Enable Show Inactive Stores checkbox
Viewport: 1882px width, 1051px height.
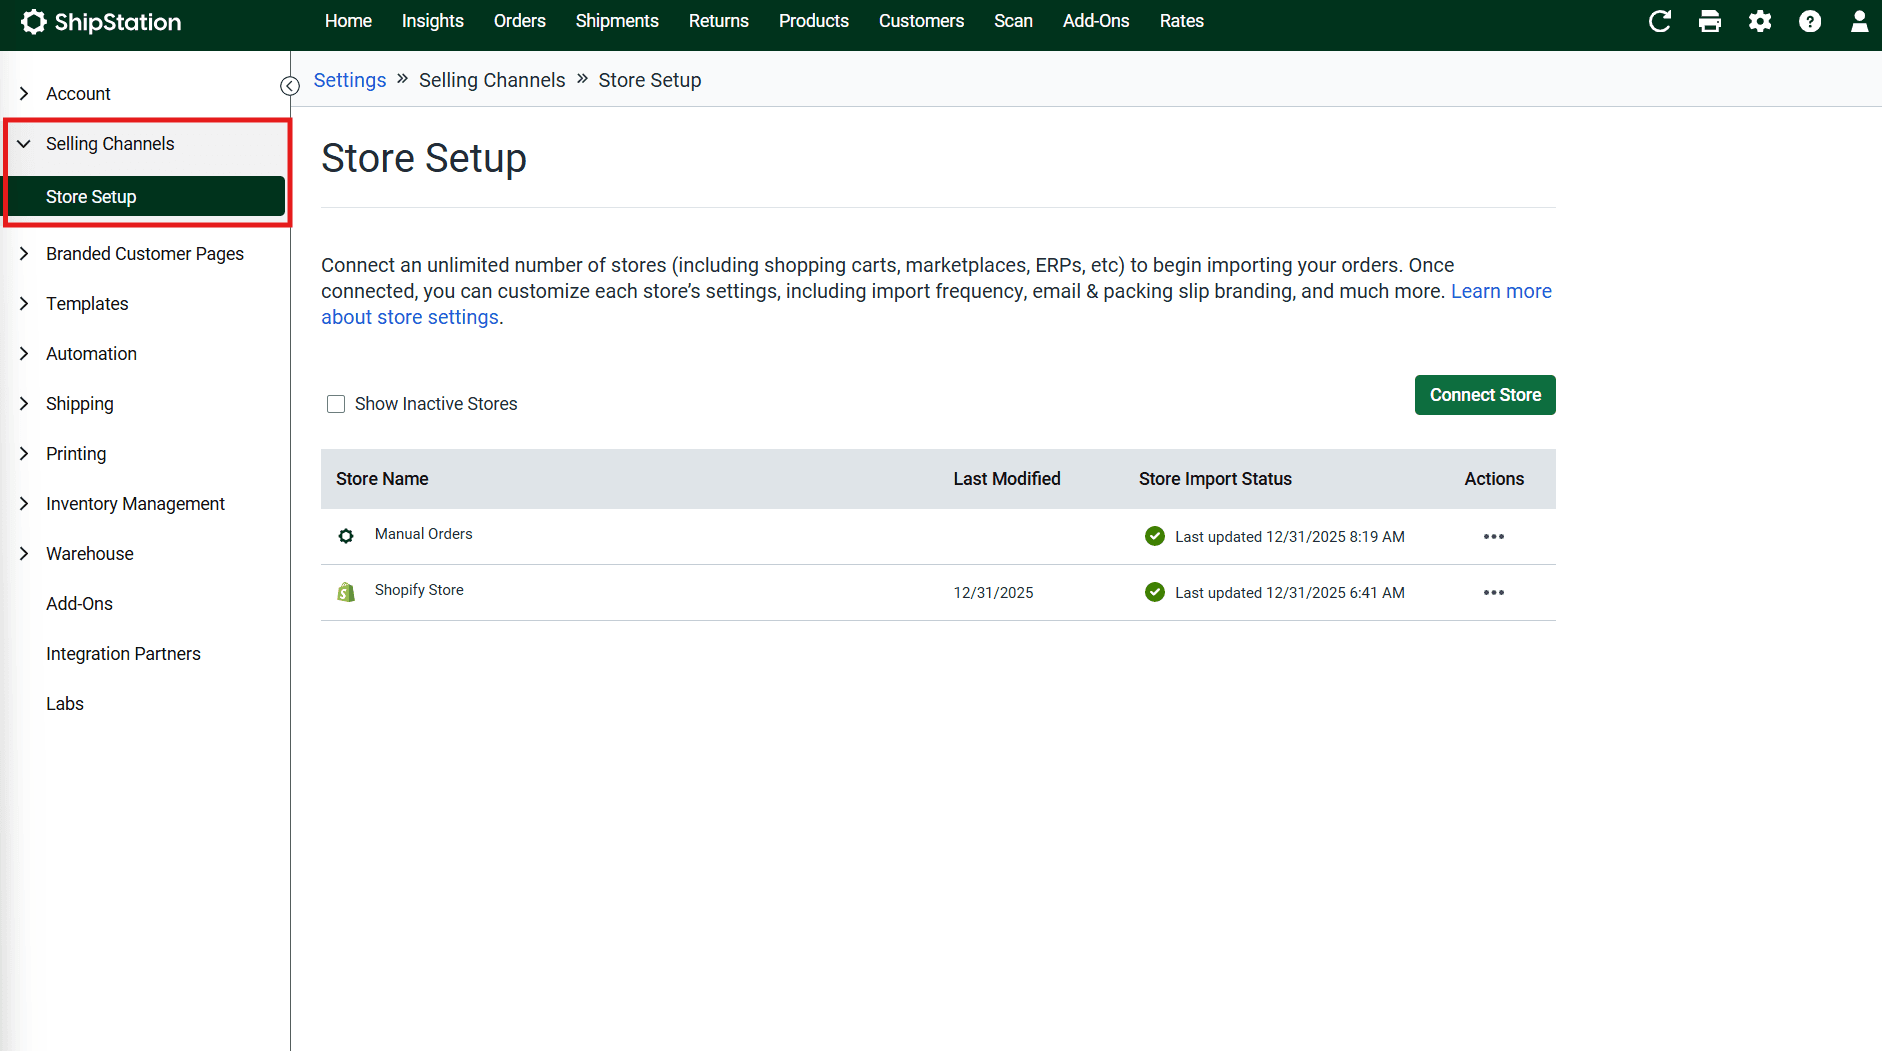(336, 404)
